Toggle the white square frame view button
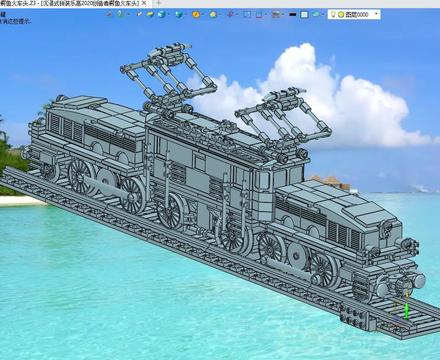This screenshot has width=440, height=360. (x=304, y=14)
